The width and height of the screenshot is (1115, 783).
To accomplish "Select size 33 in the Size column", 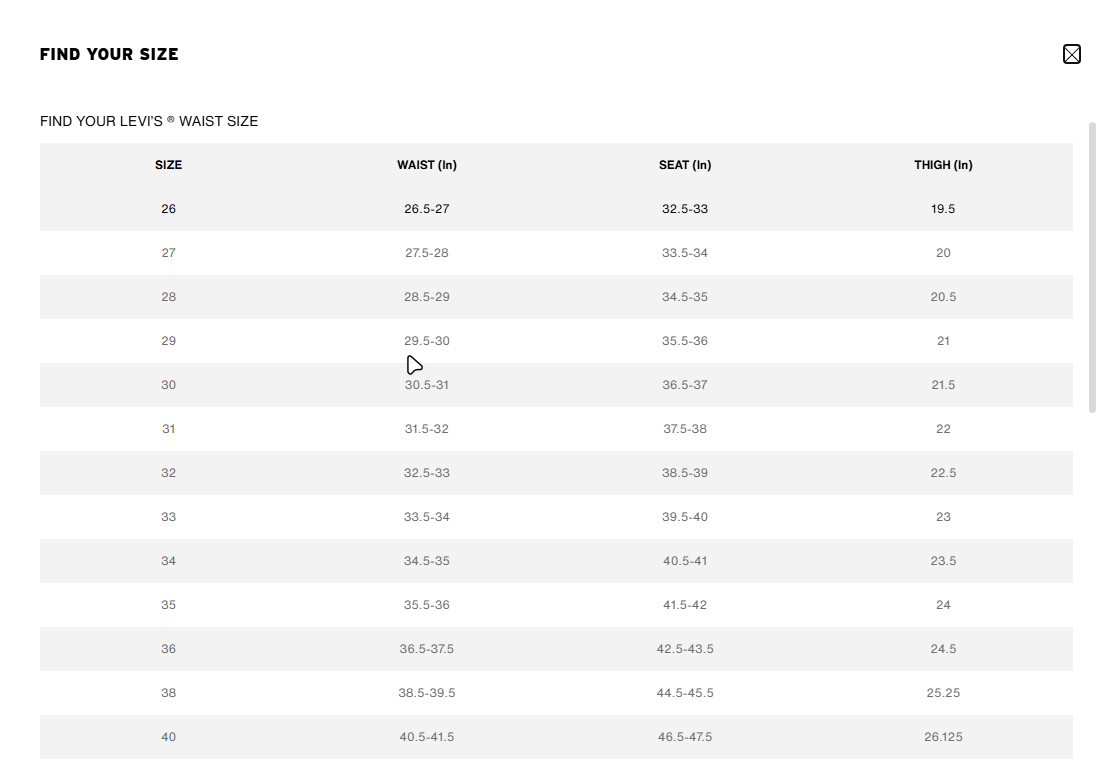I will click(x=168, y=517).
